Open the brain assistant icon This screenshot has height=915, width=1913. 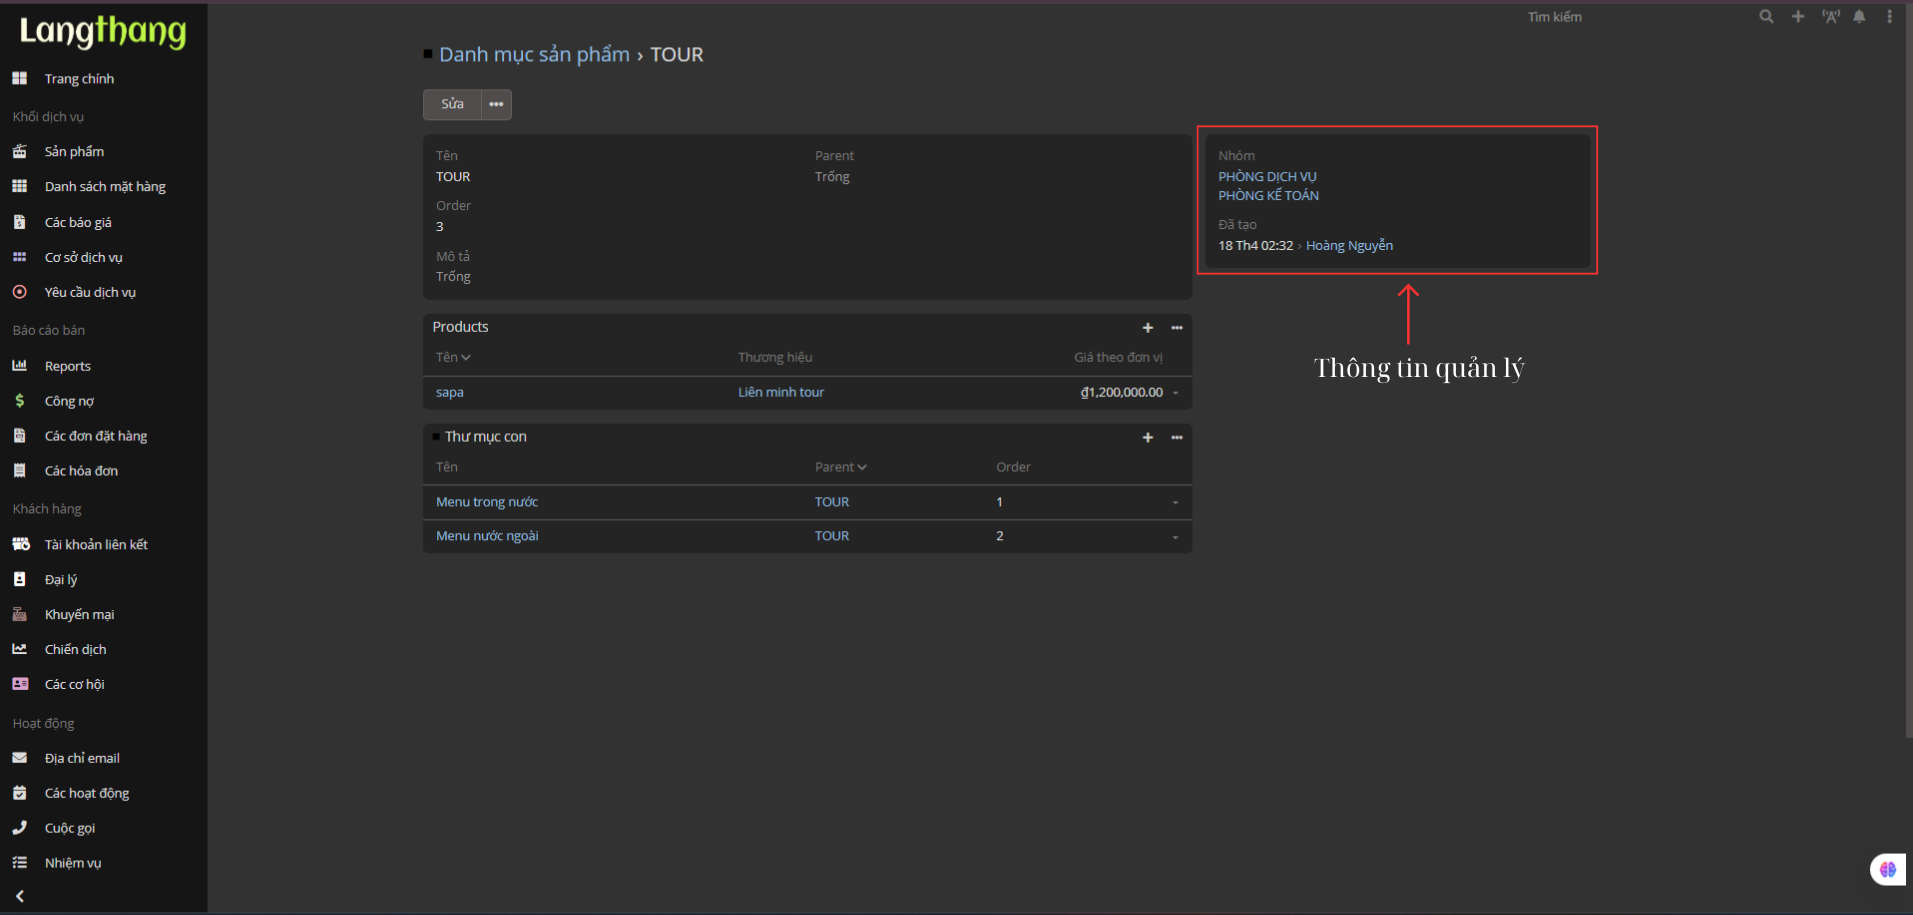coord(1887,869)
